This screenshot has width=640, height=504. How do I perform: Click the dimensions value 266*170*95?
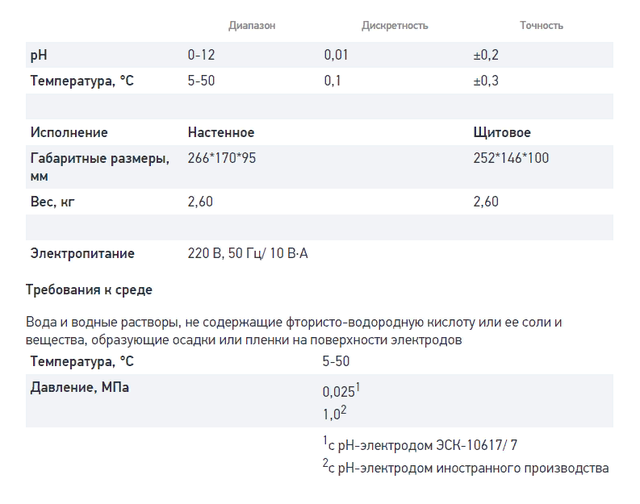point(222,158)
